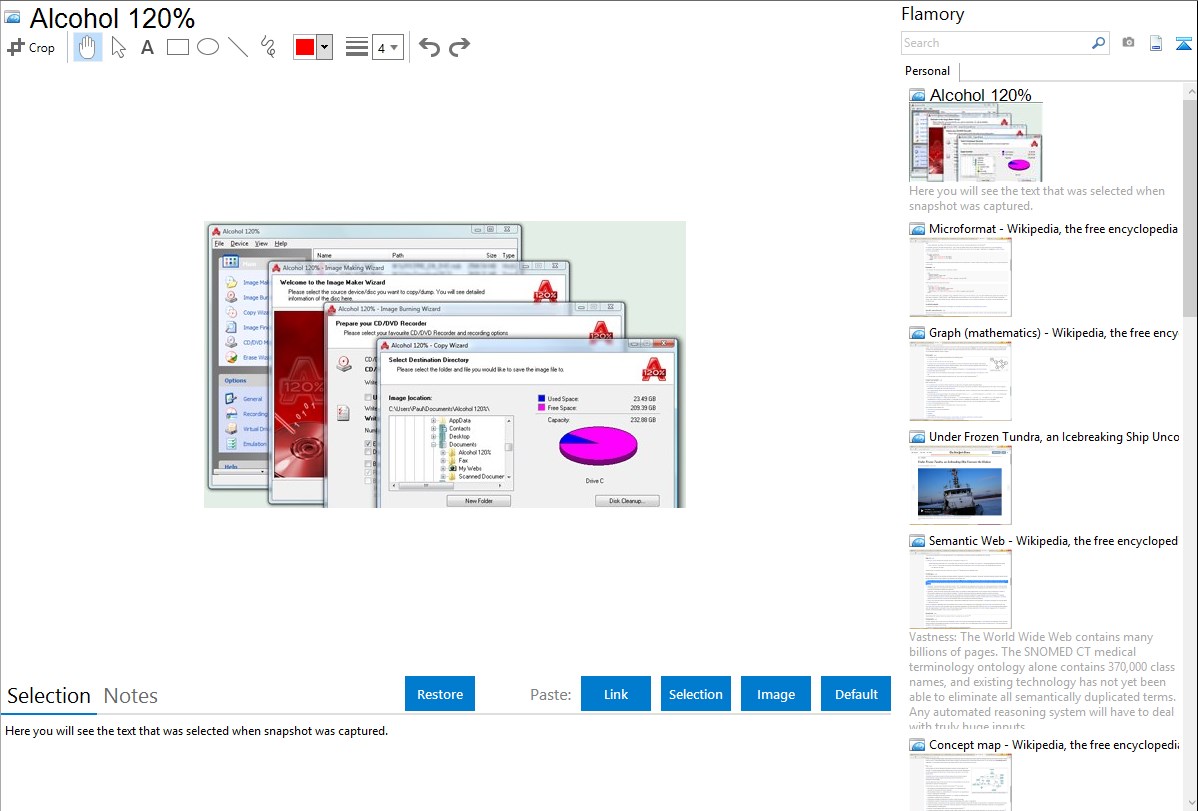The image size is (1198, 811).
Task: Open the Under Frozen Tundra snapshot thumbnail
Action: [960, 485]
